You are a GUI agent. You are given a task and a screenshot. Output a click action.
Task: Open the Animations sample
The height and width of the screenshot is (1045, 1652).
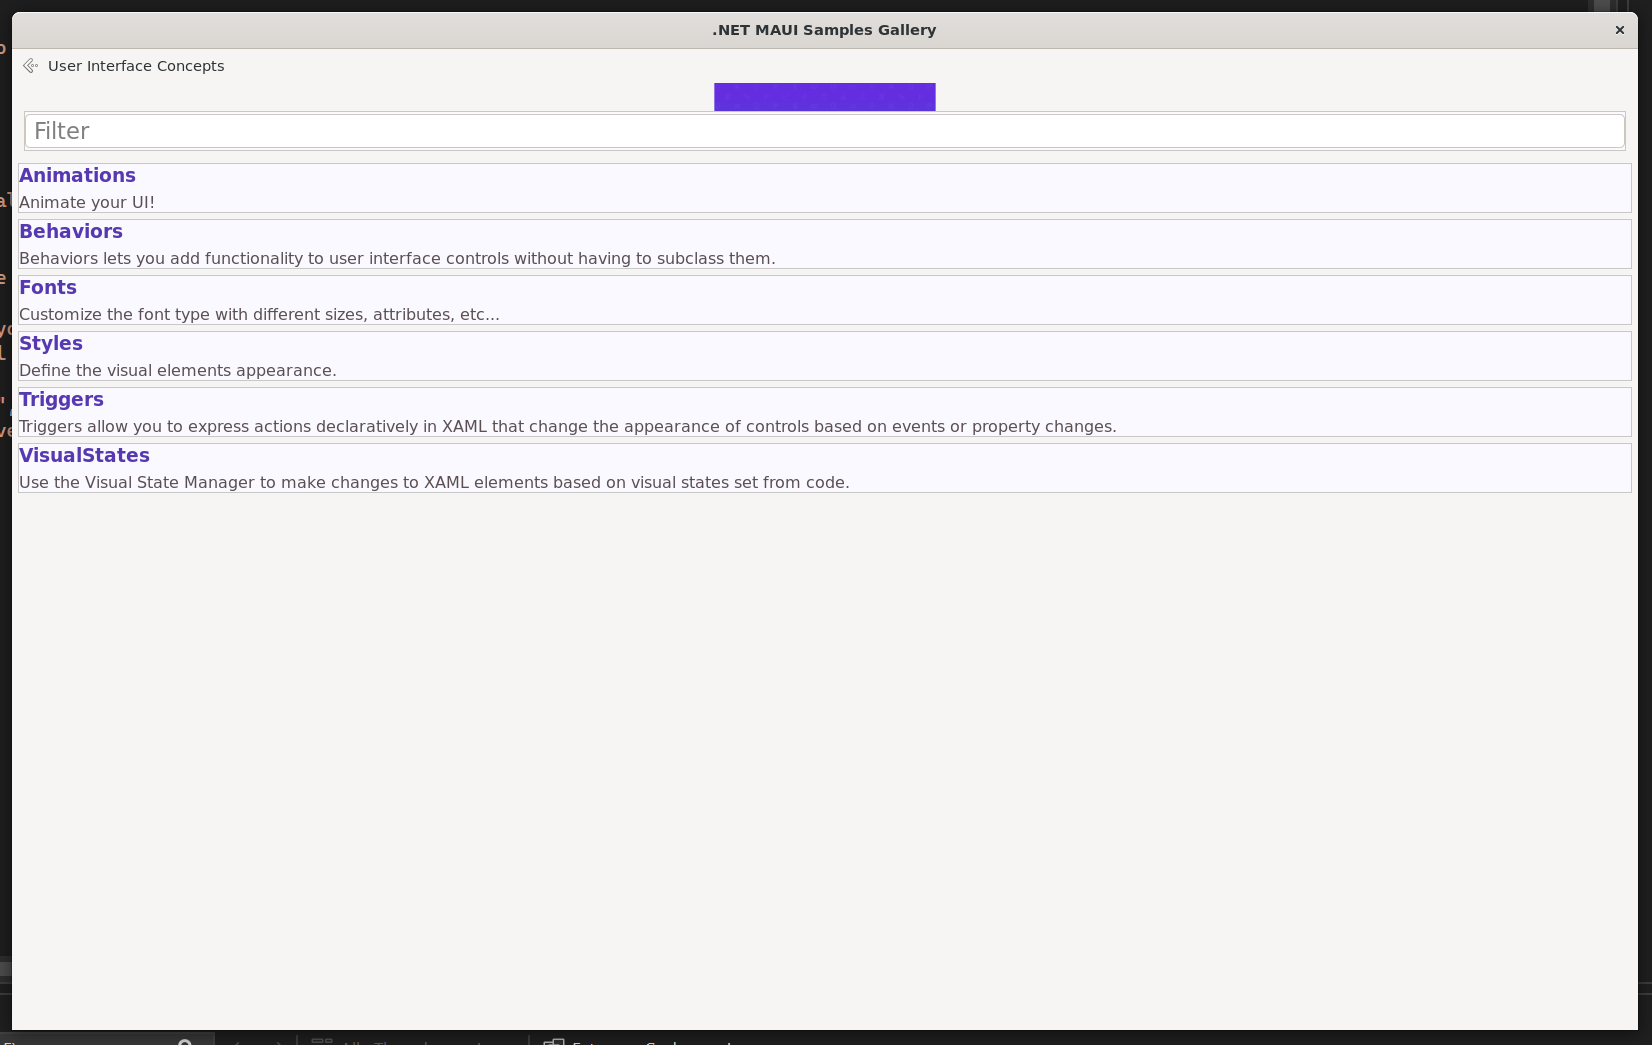click(x=77, y=176)
